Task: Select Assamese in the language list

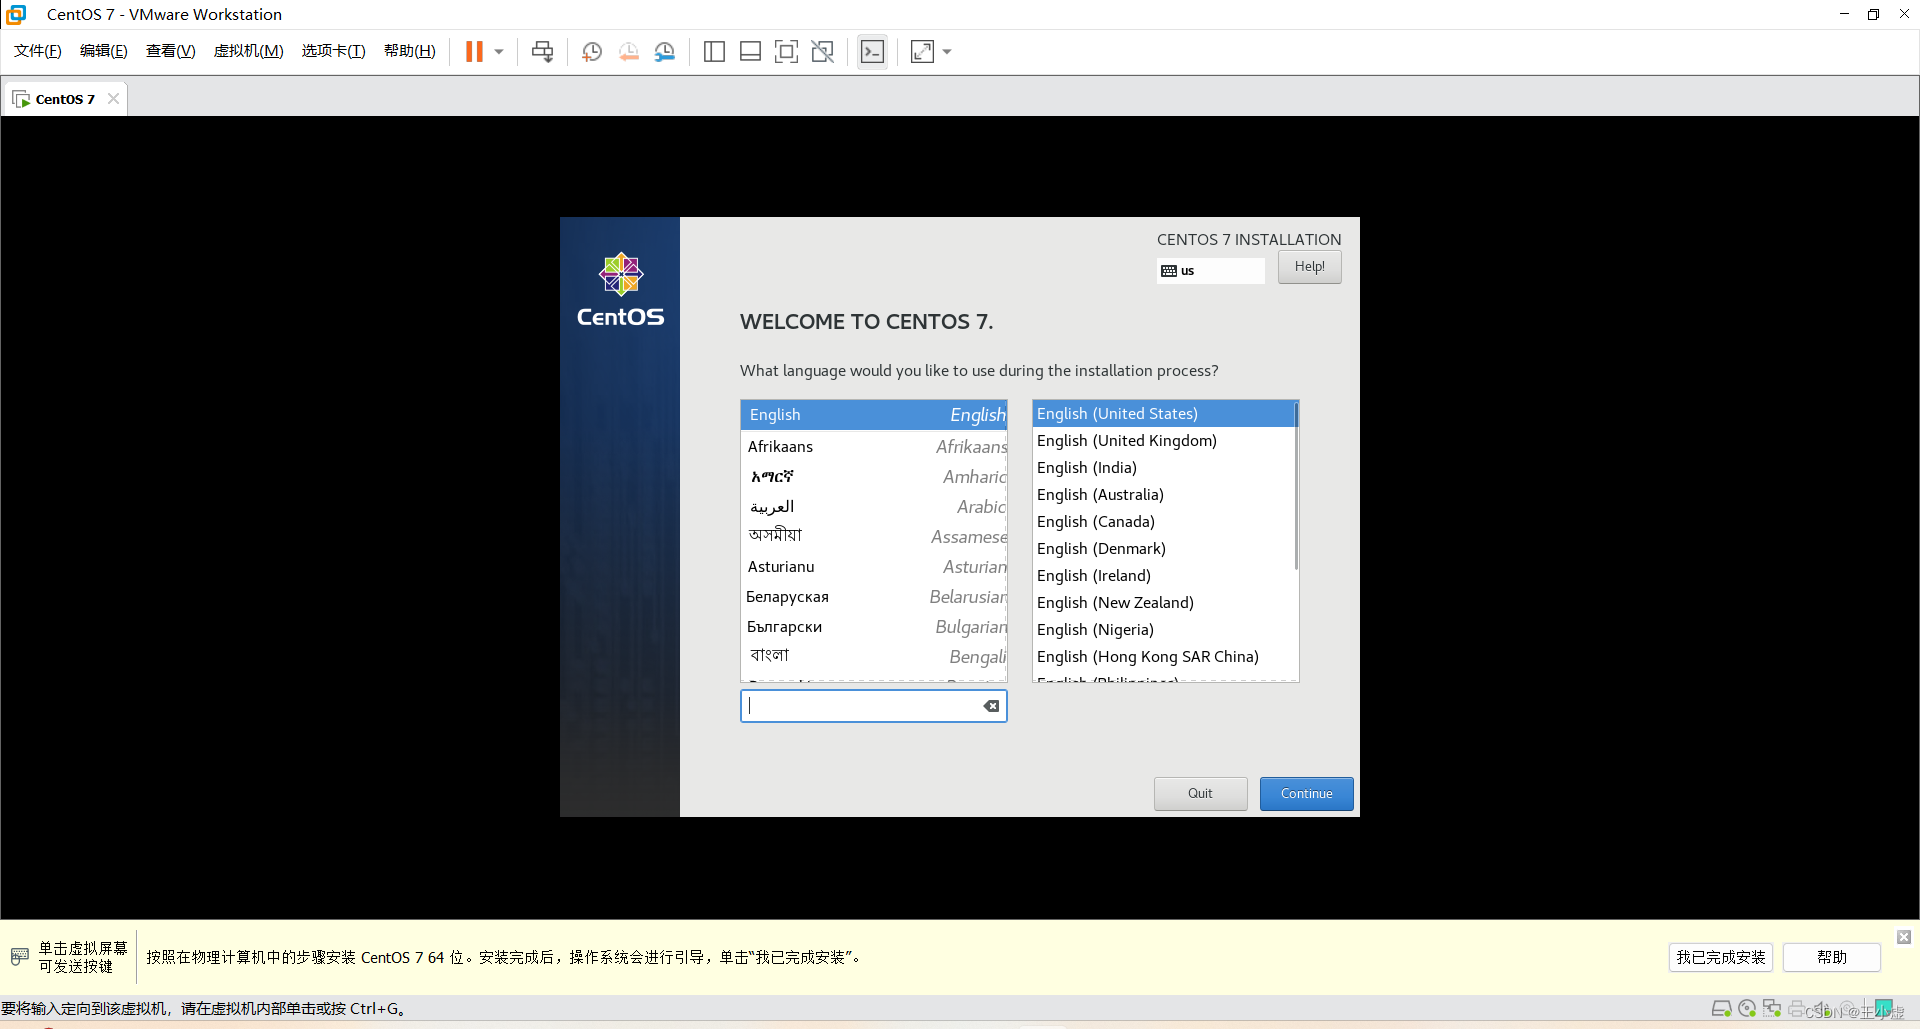Action: (x=874, y=537)
